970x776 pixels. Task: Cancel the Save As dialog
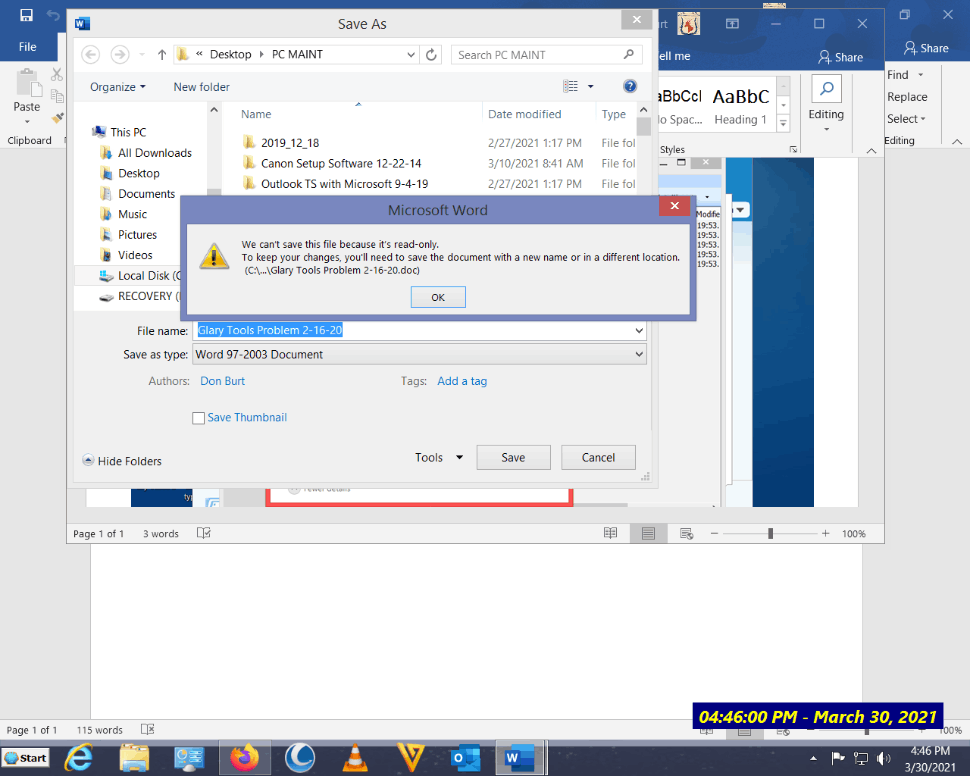tap(598, 457)
